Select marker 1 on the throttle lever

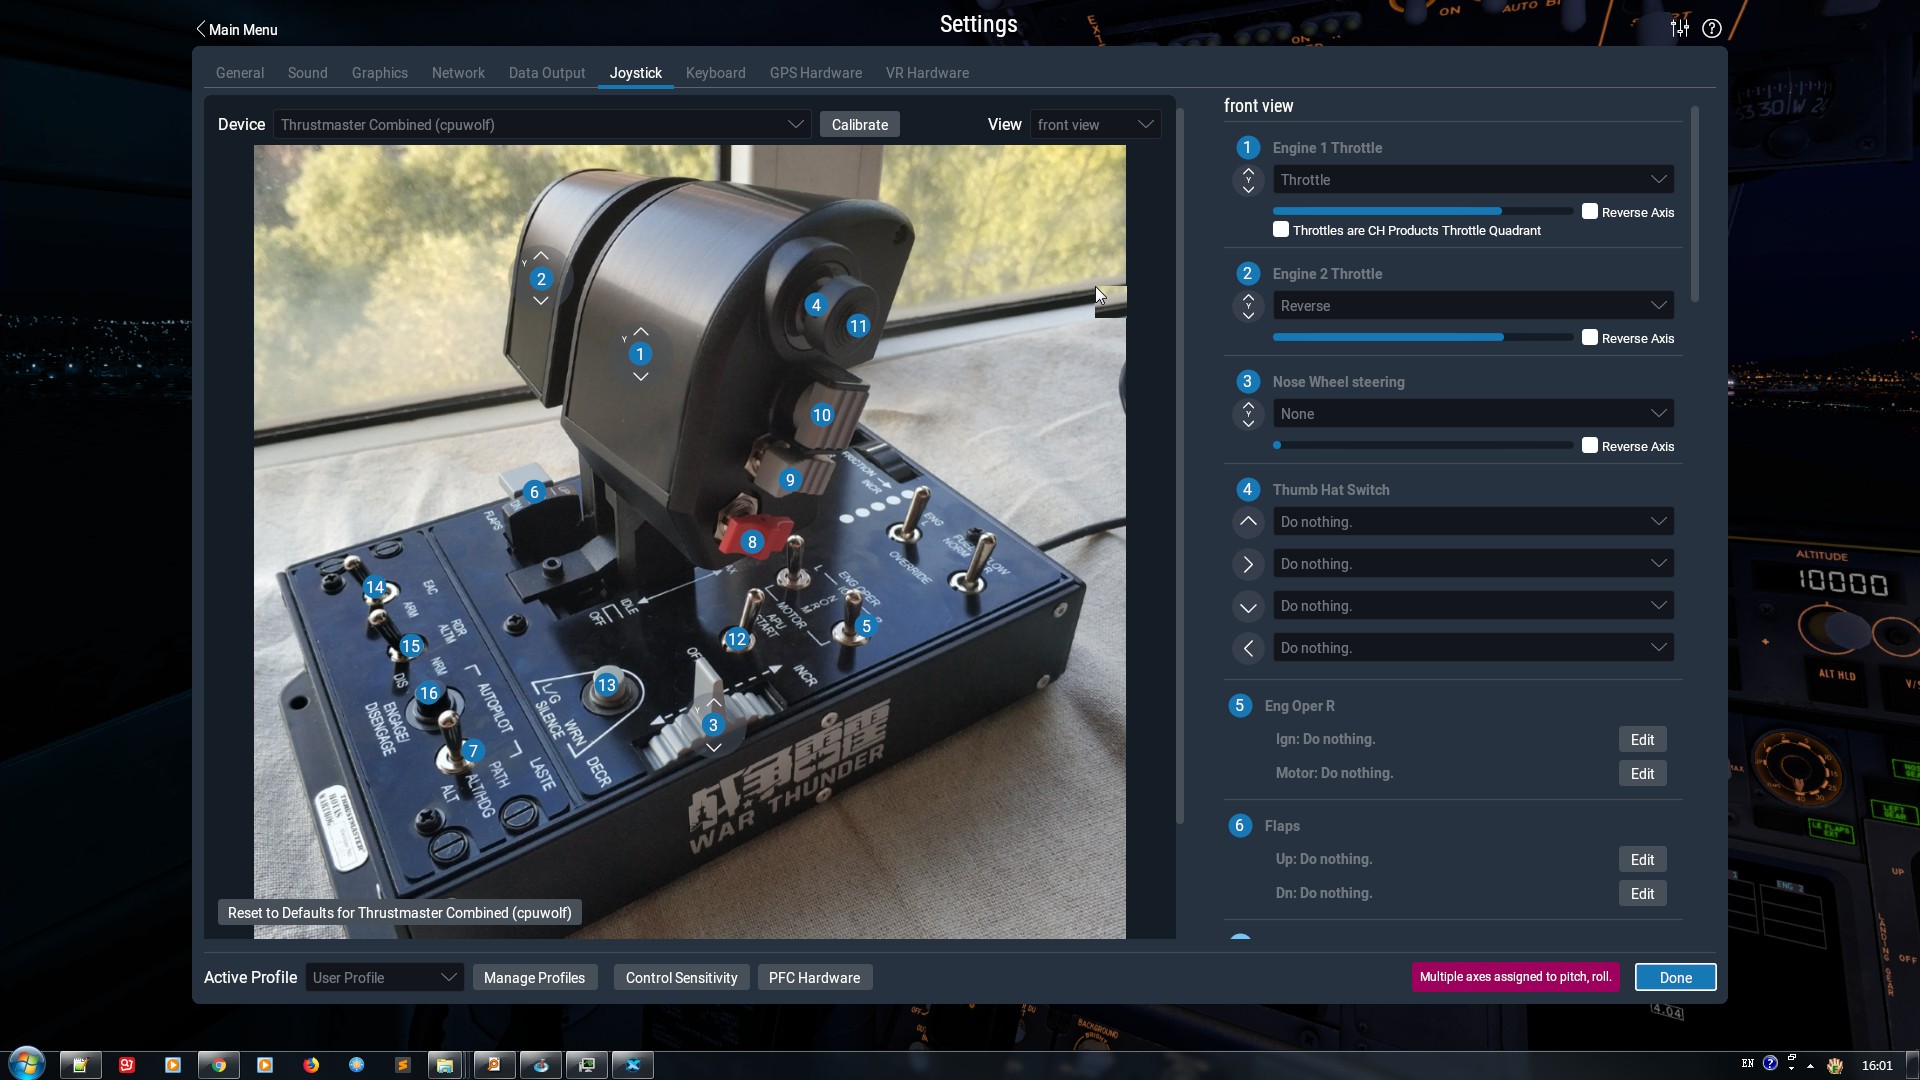[x=640, y=354]
